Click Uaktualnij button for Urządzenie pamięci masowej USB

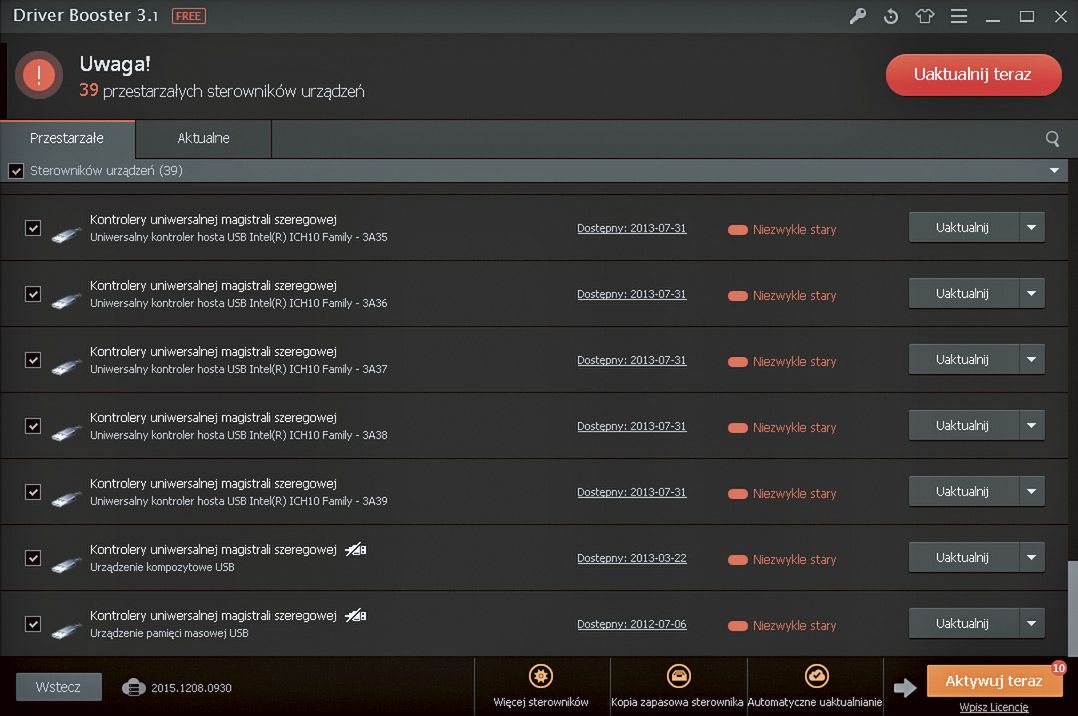(963, 624)
